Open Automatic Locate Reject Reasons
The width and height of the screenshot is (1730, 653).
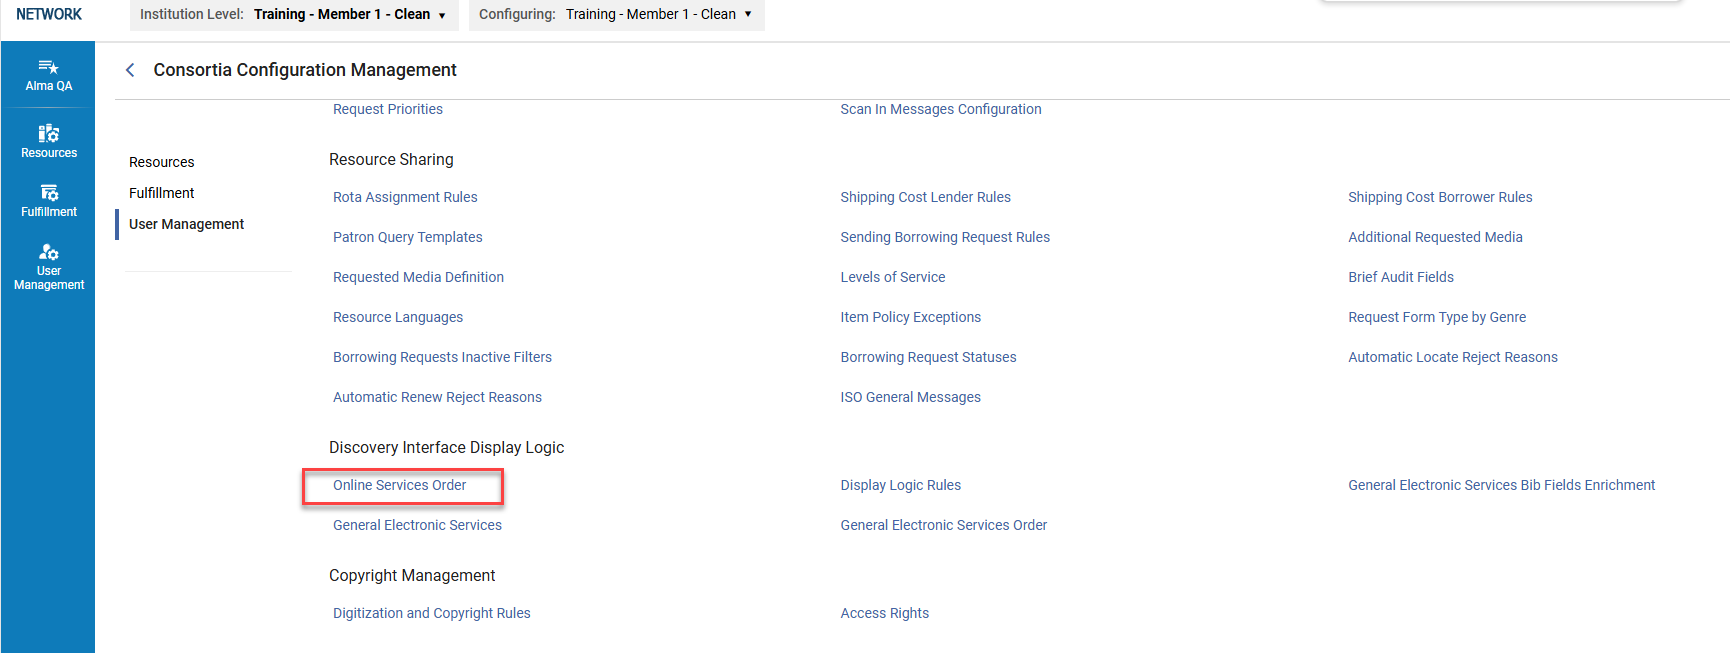coord(1453,357)
